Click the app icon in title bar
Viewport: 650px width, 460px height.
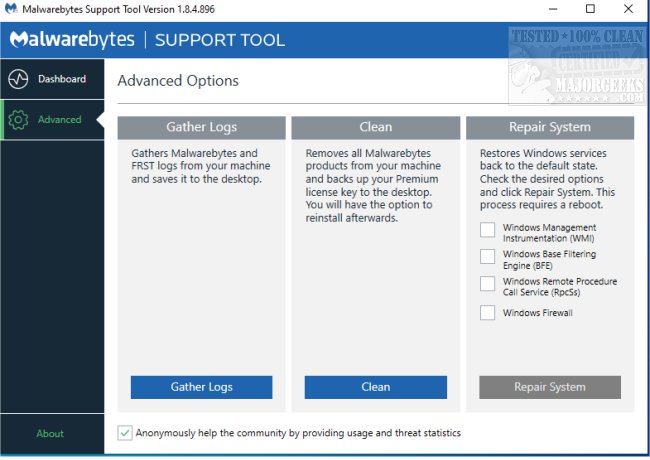tap(12, 9)
